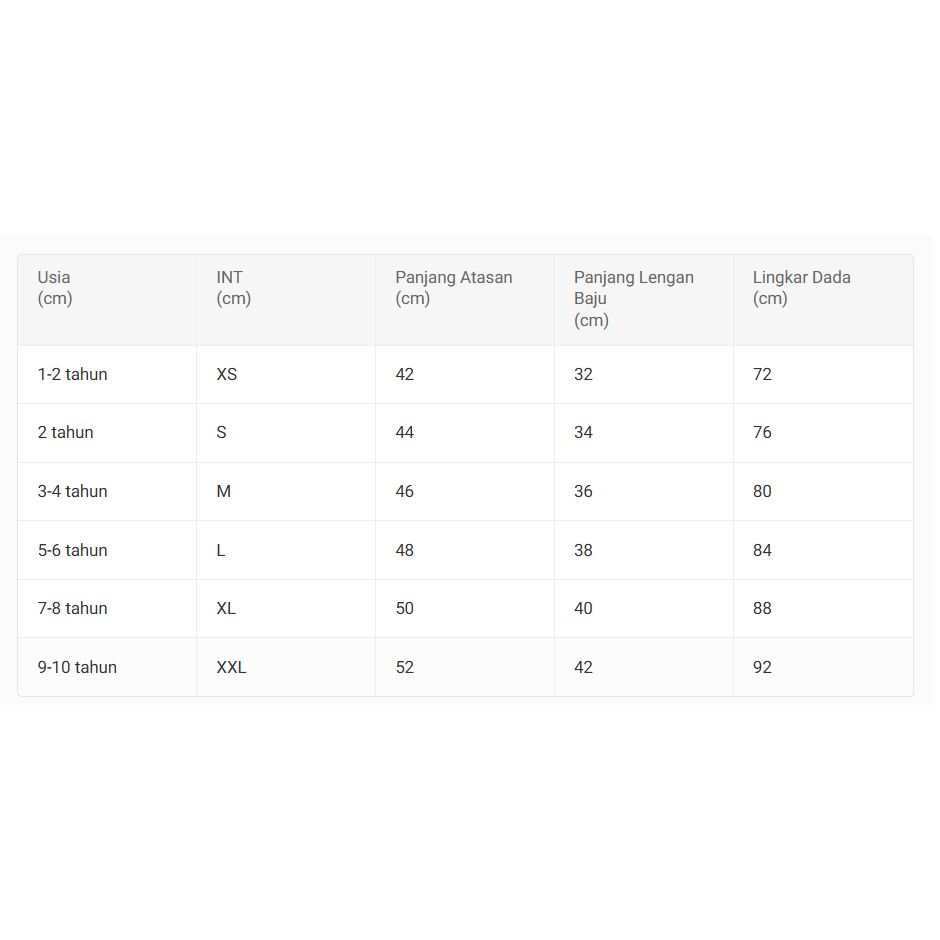Click the 9-10 tahun age cell
The height and width of the screenshot is (940, 940).
coord(78,667)
